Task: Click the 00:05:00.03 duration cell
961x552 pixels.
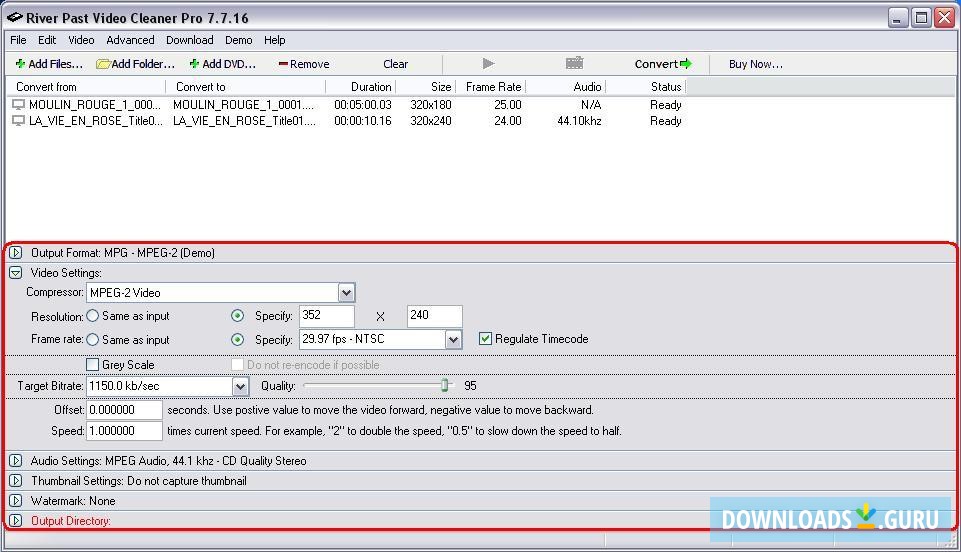Action: pyautogui.click(x=363, y=105)
